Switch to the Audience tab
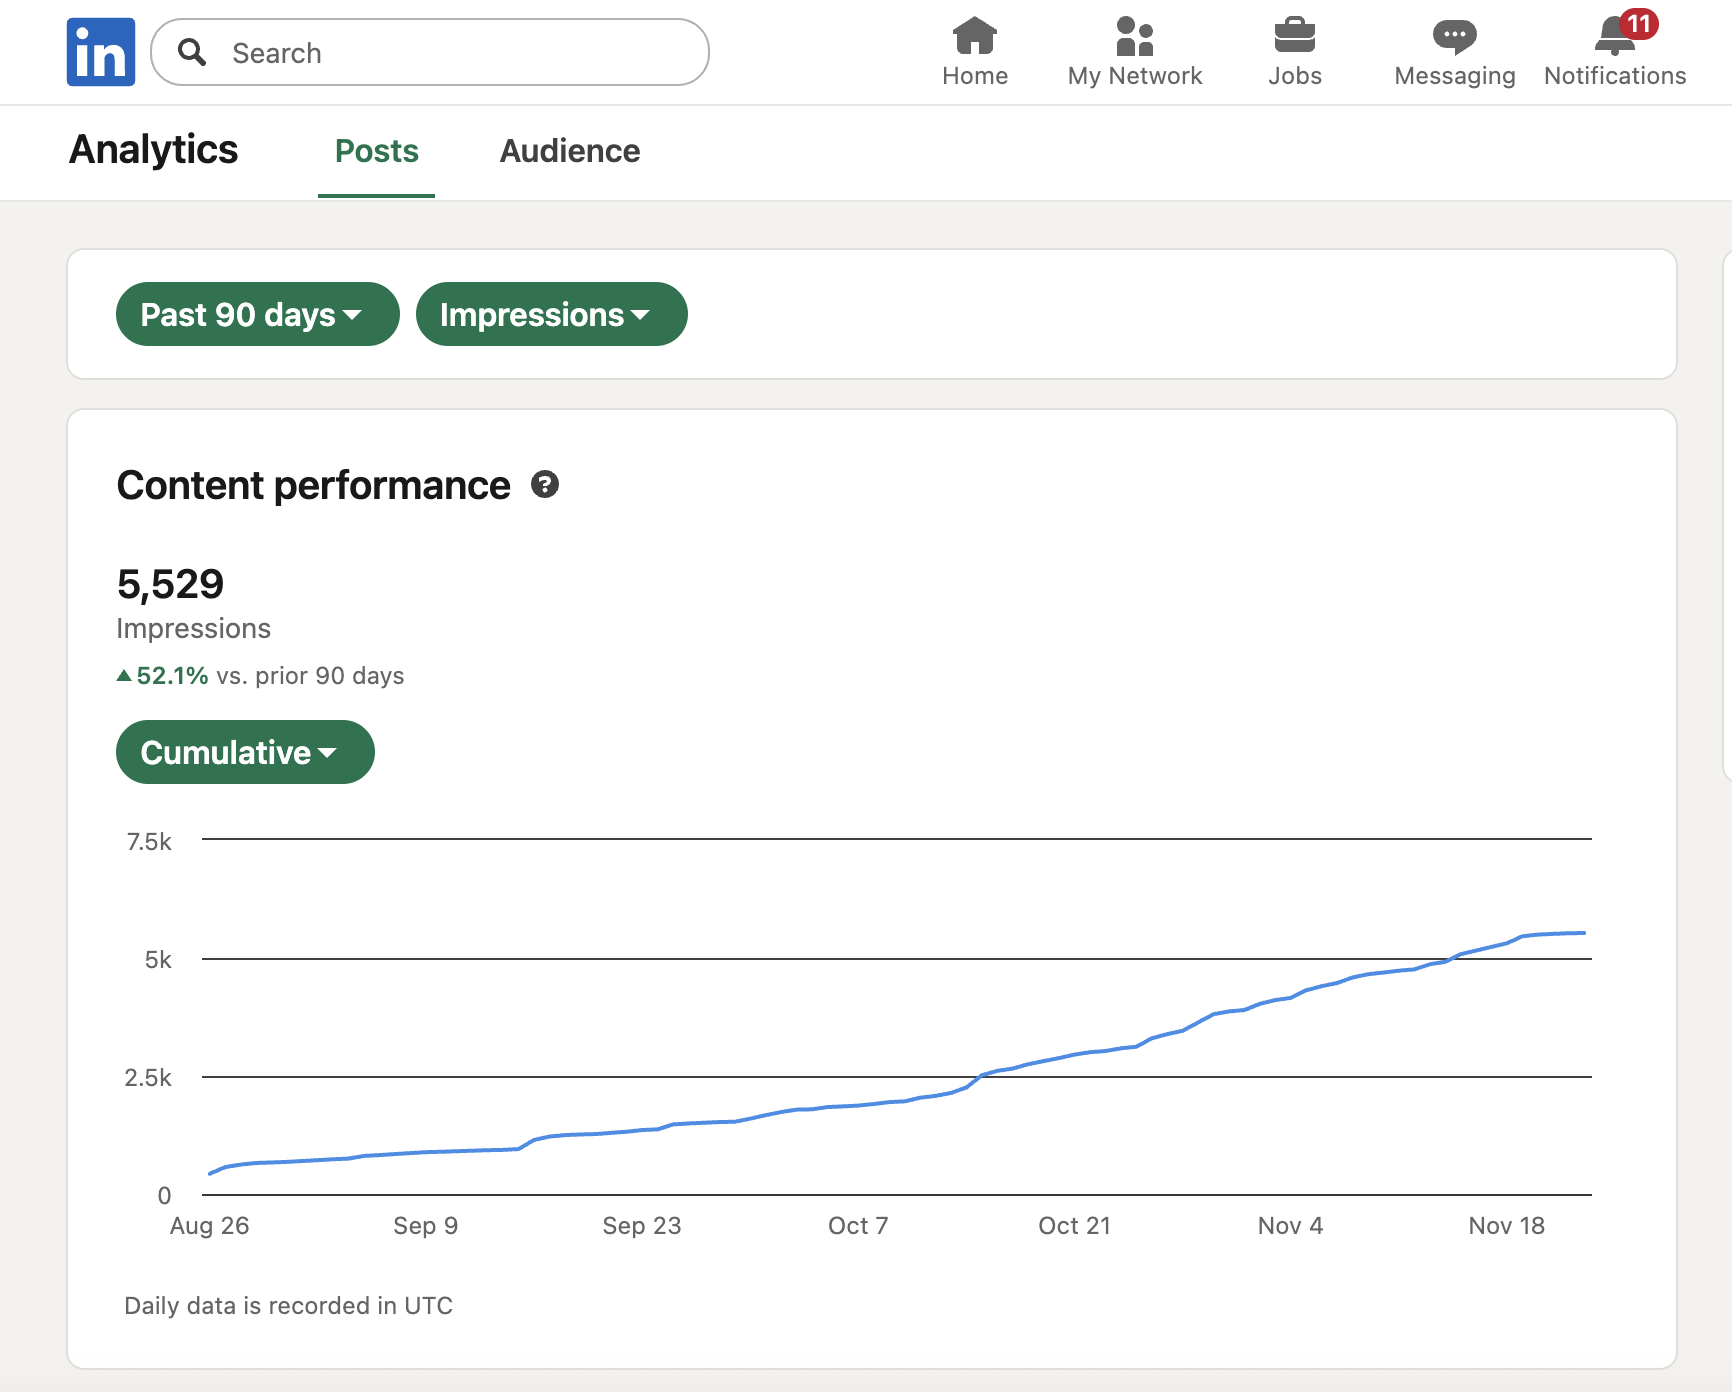This screenshot has height=1392, width=1732. tap(570, 151)
